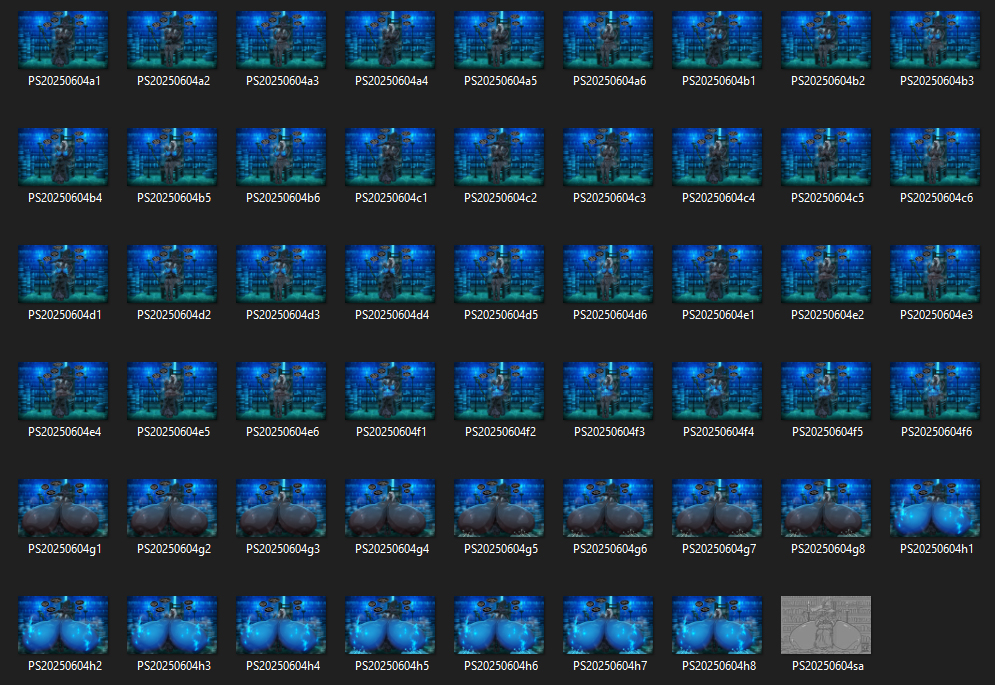Select the PS20250604d5 thumbnail
The image size is (995, 685).
point(499,274)
